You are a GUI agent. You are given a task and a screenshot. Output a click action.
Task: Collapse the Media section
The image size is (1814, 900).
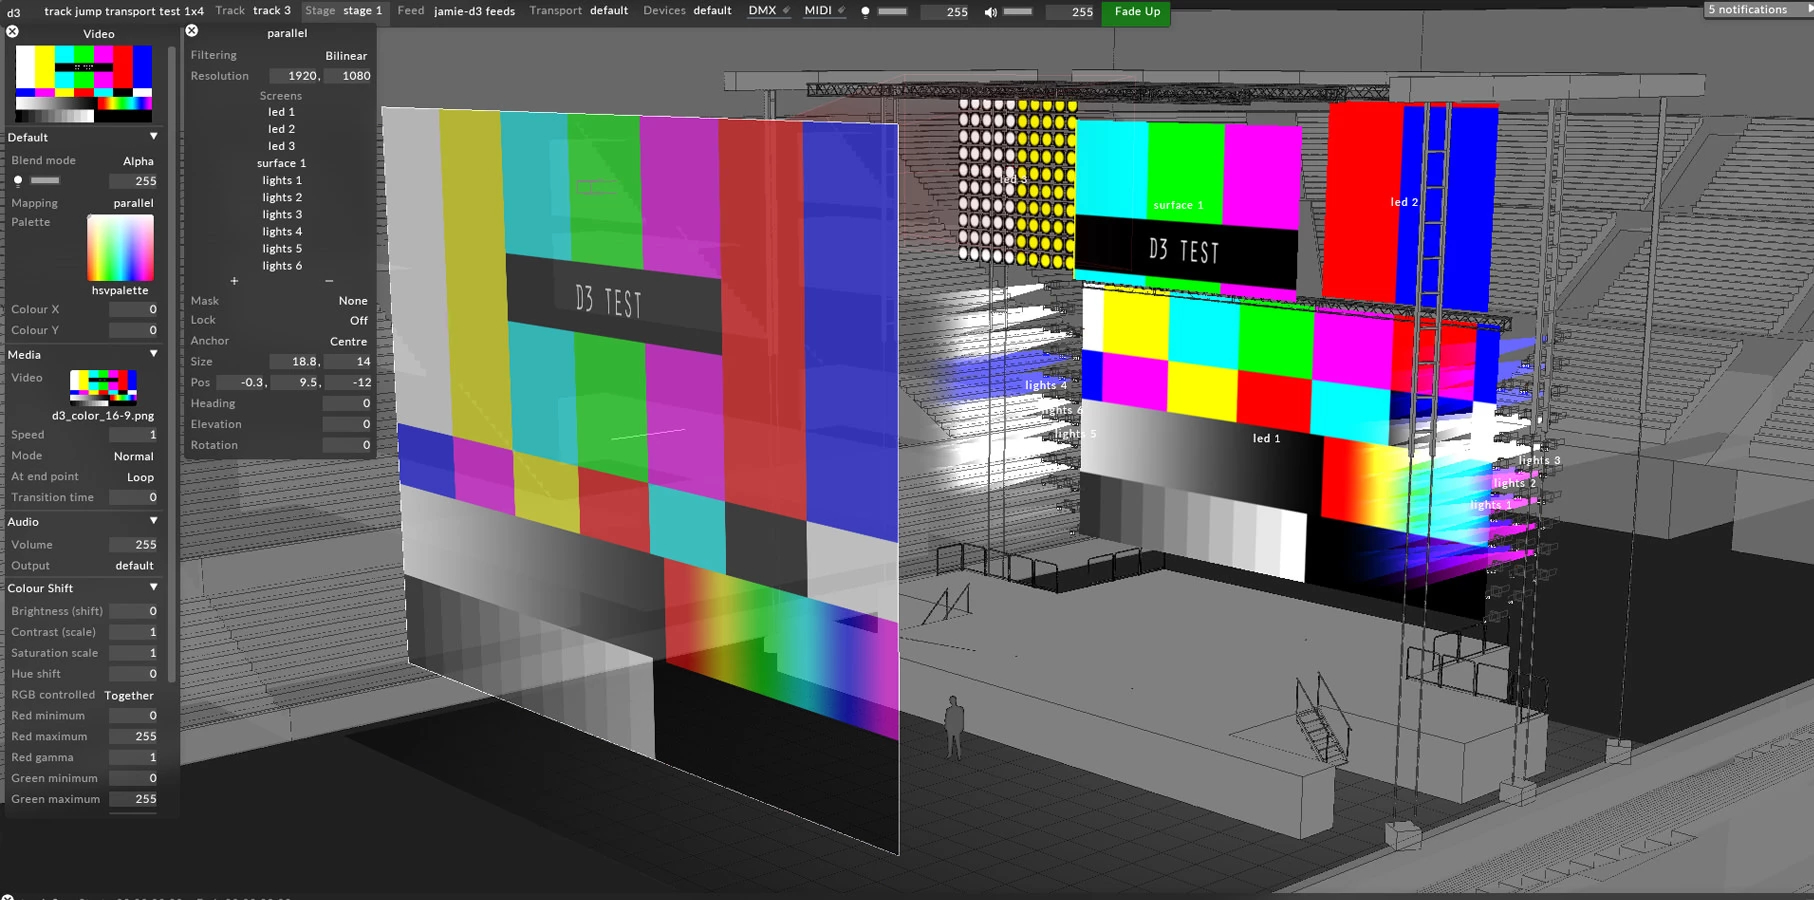154,354
